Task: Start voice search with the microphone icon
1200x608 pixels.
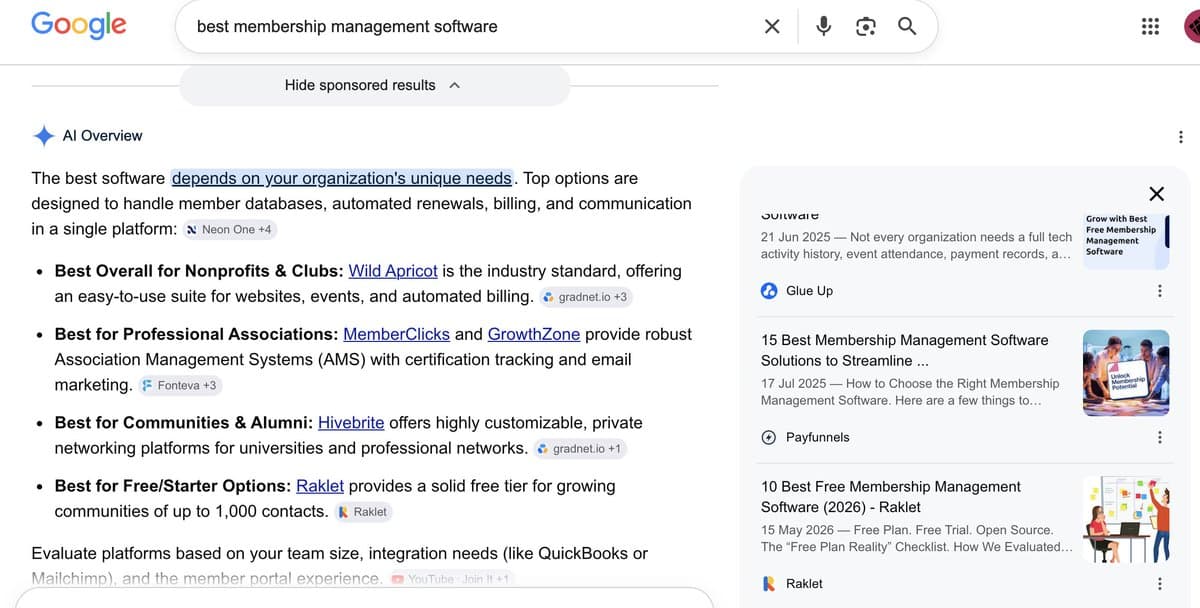Action: tap(824, 27)
